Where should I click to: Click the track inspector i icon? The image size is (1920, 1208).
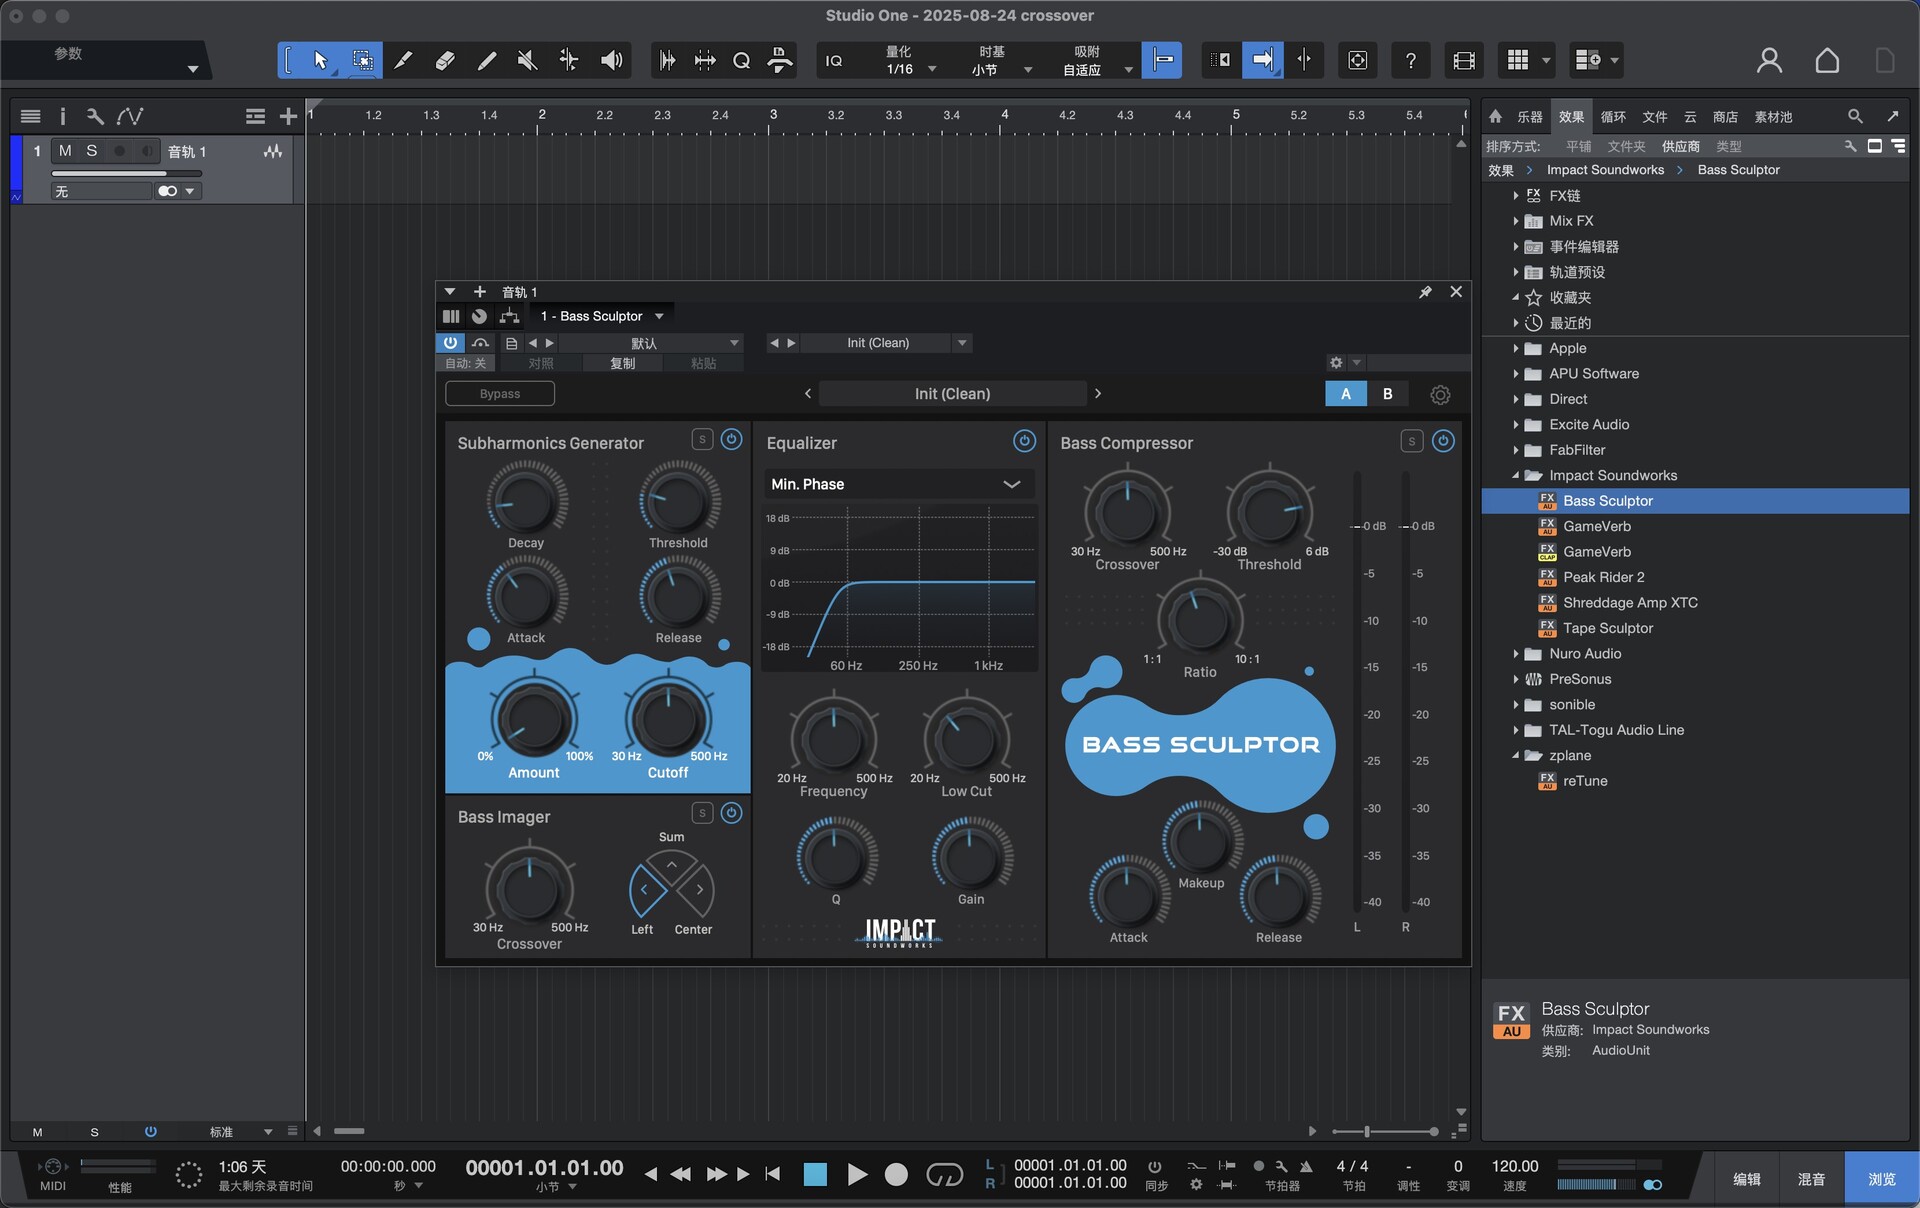click(x=62, y=117)
